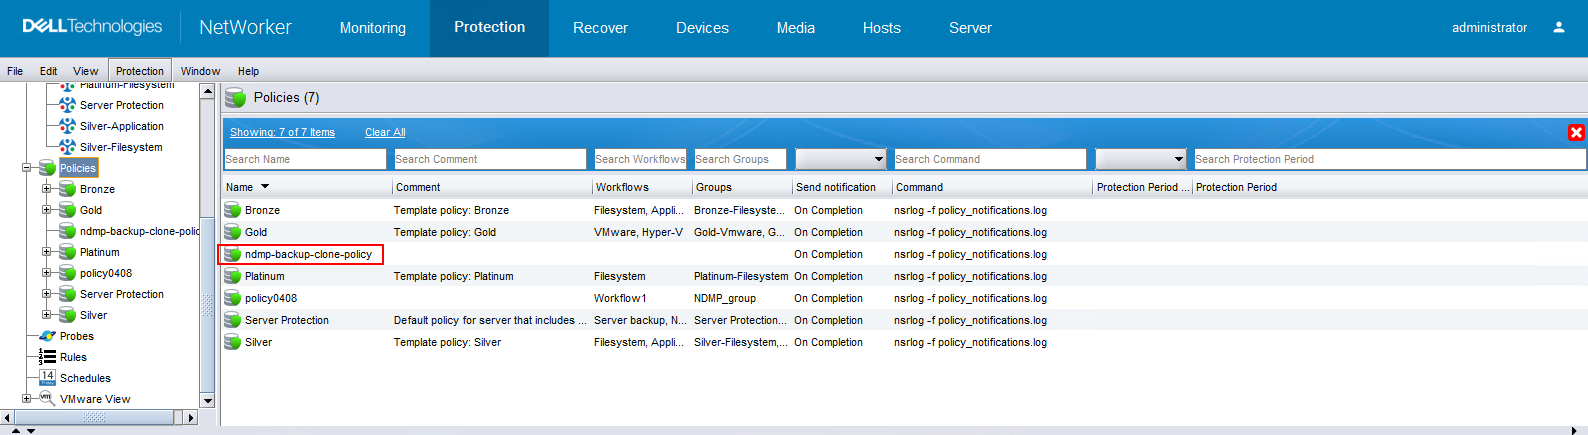The width and height of the screenshot is (1588, 435).
Task: Click the Probes icon in tree
Action: pos(47,336)
